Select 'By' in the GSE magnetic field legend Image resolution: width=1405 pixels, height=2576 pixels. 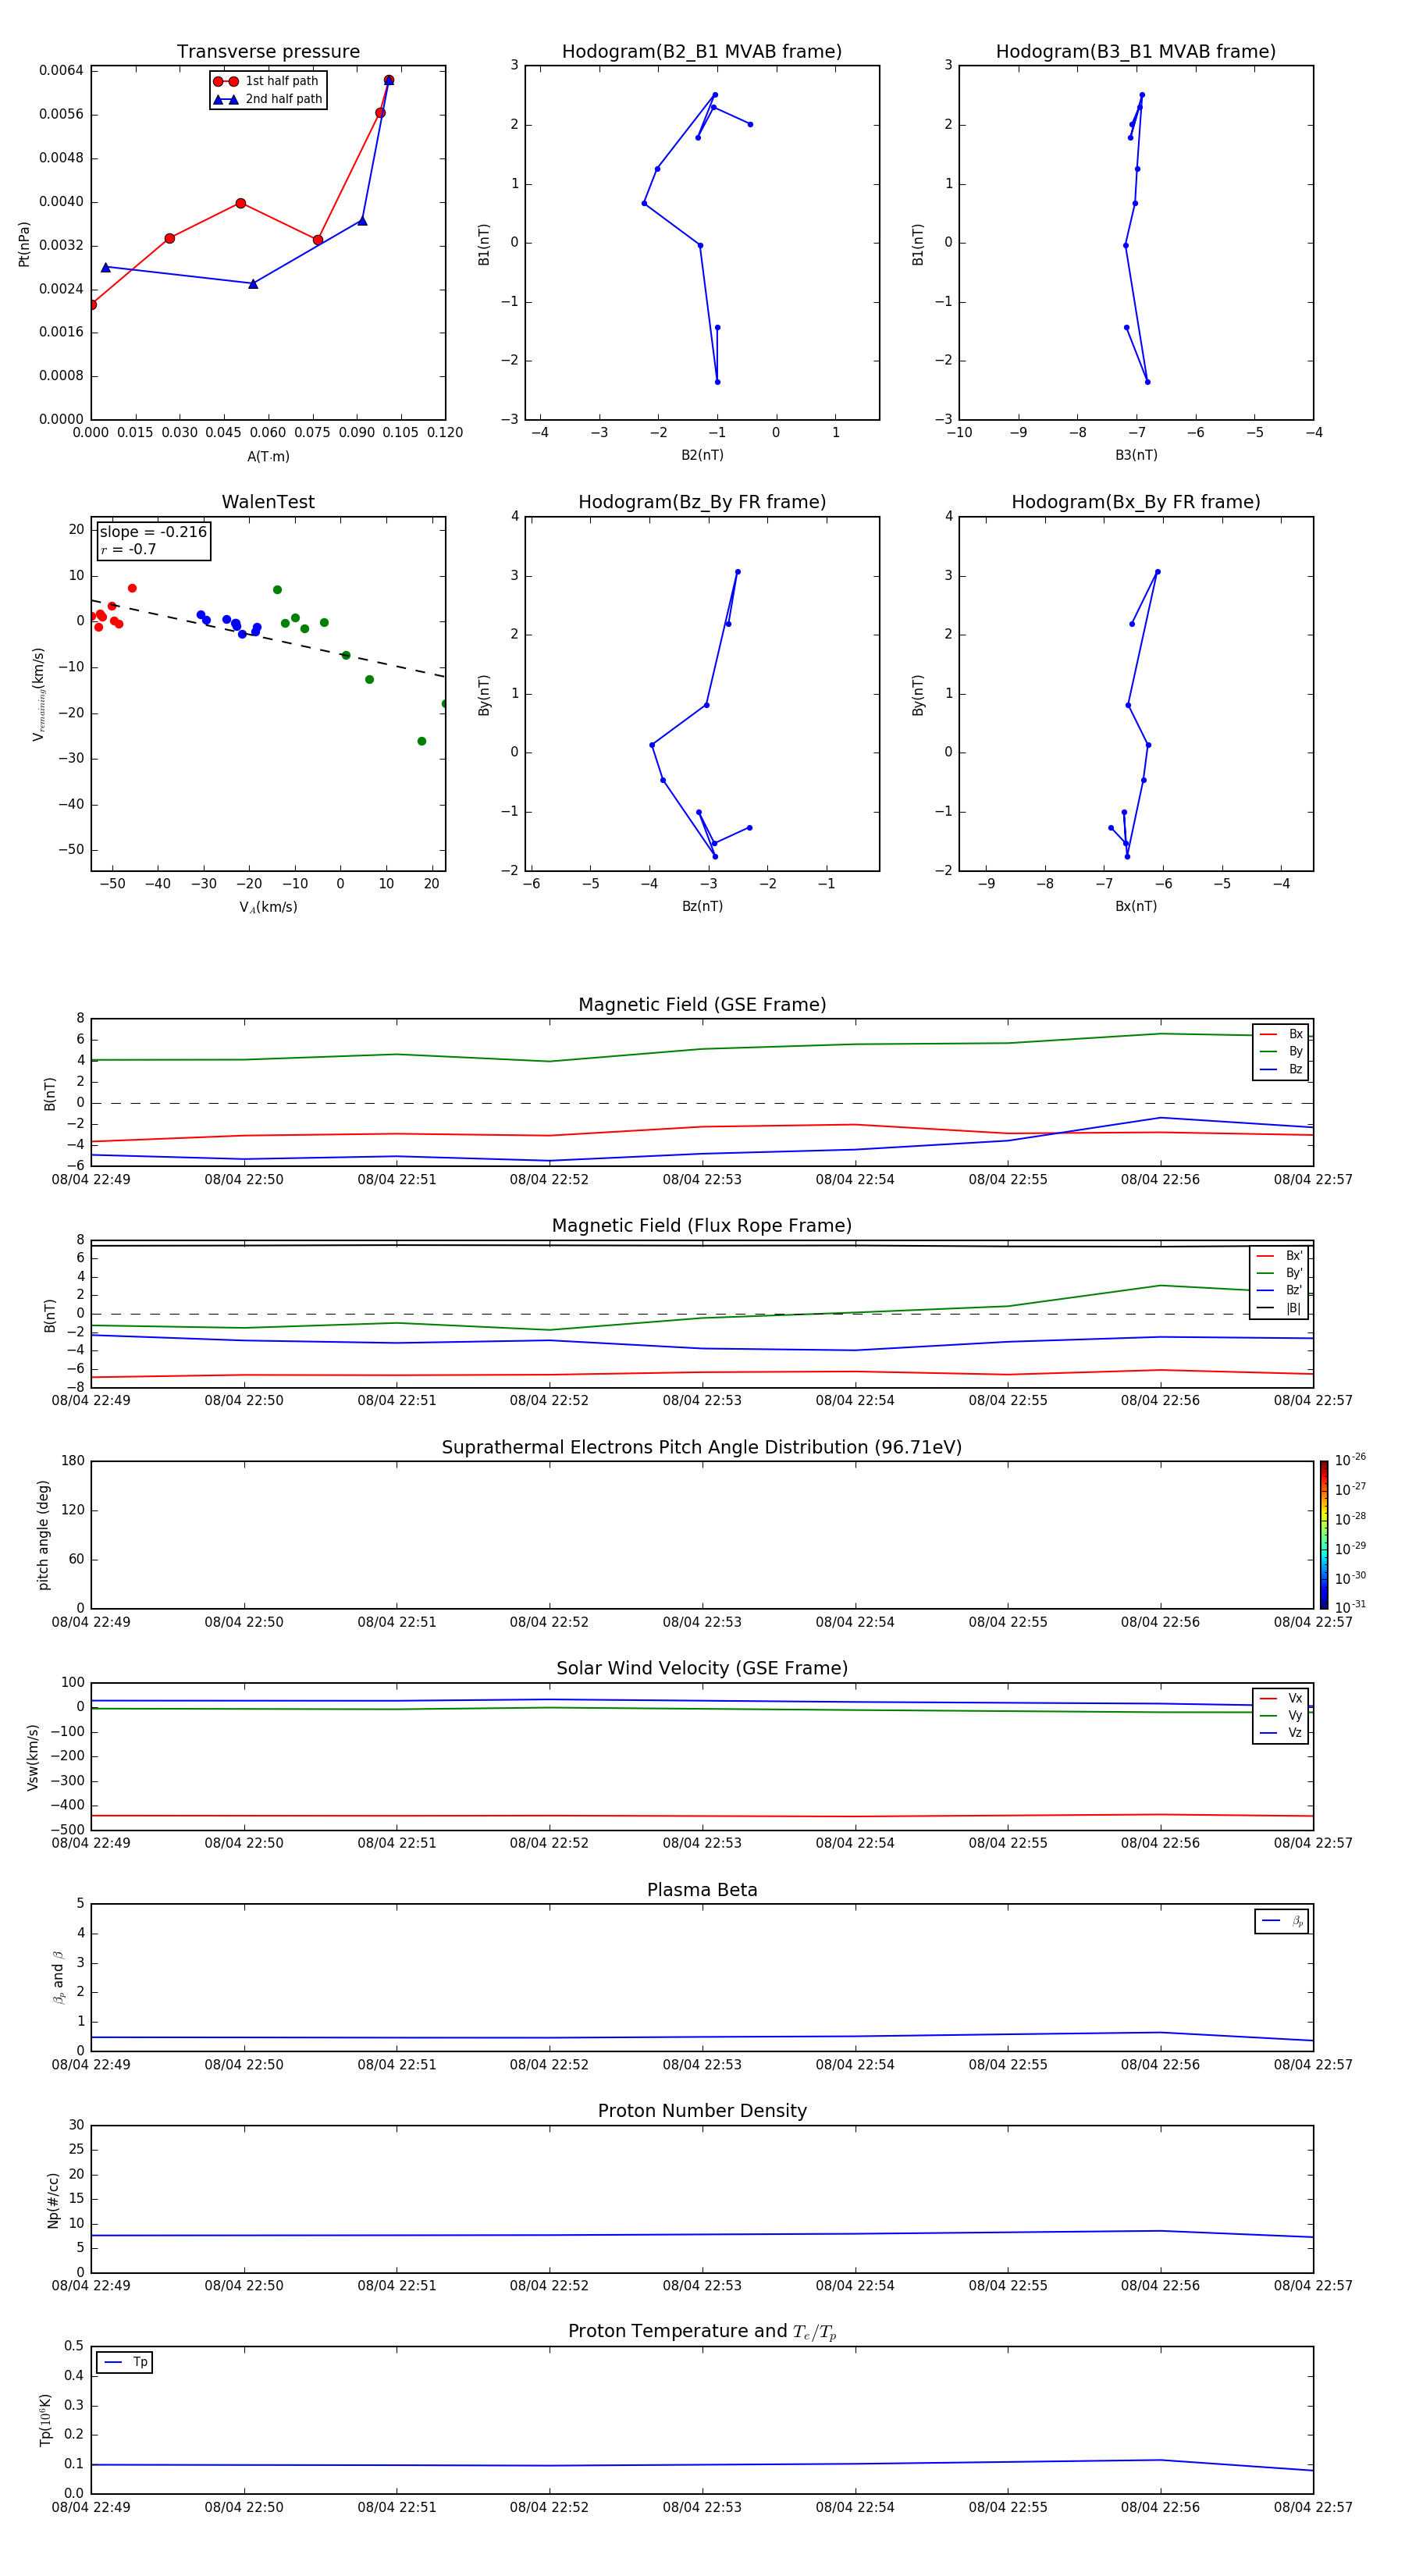(x=1281, y=1052)
